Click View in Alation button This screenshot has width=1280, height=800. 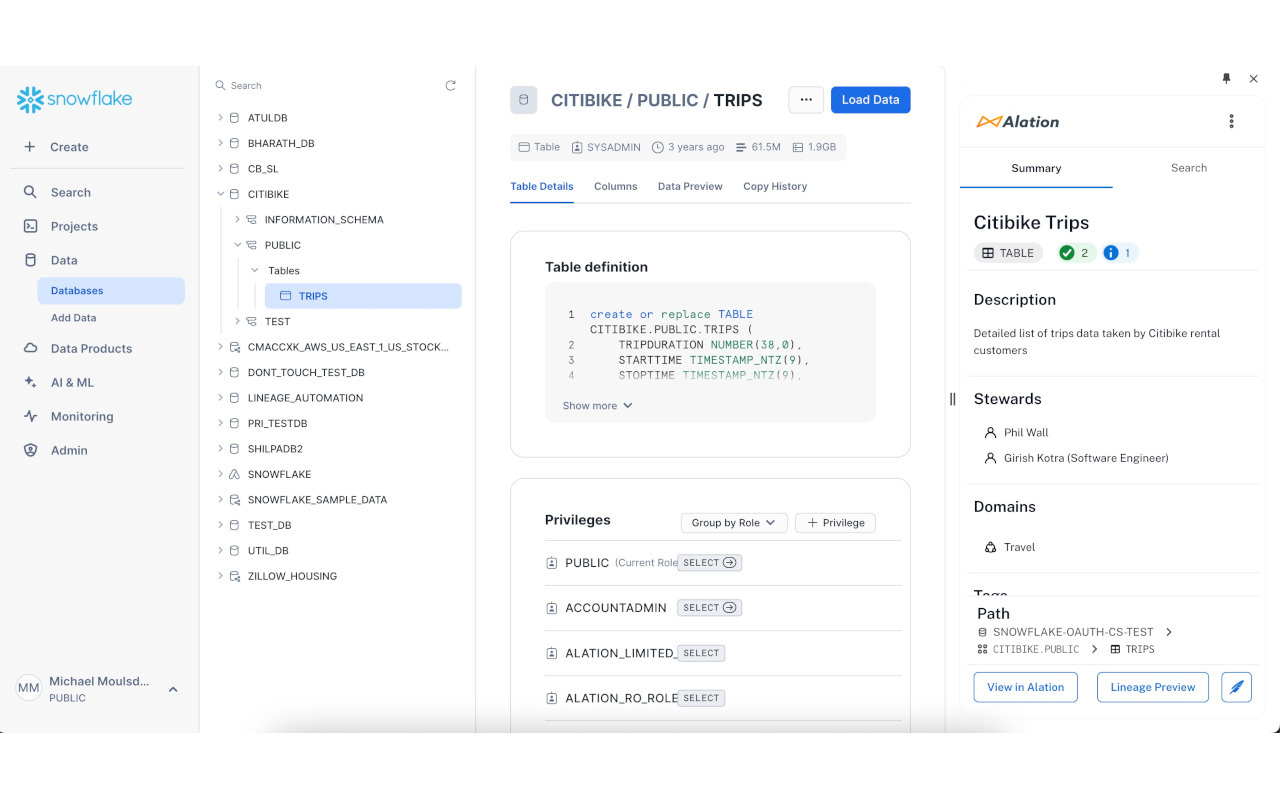coord(1025,687)
